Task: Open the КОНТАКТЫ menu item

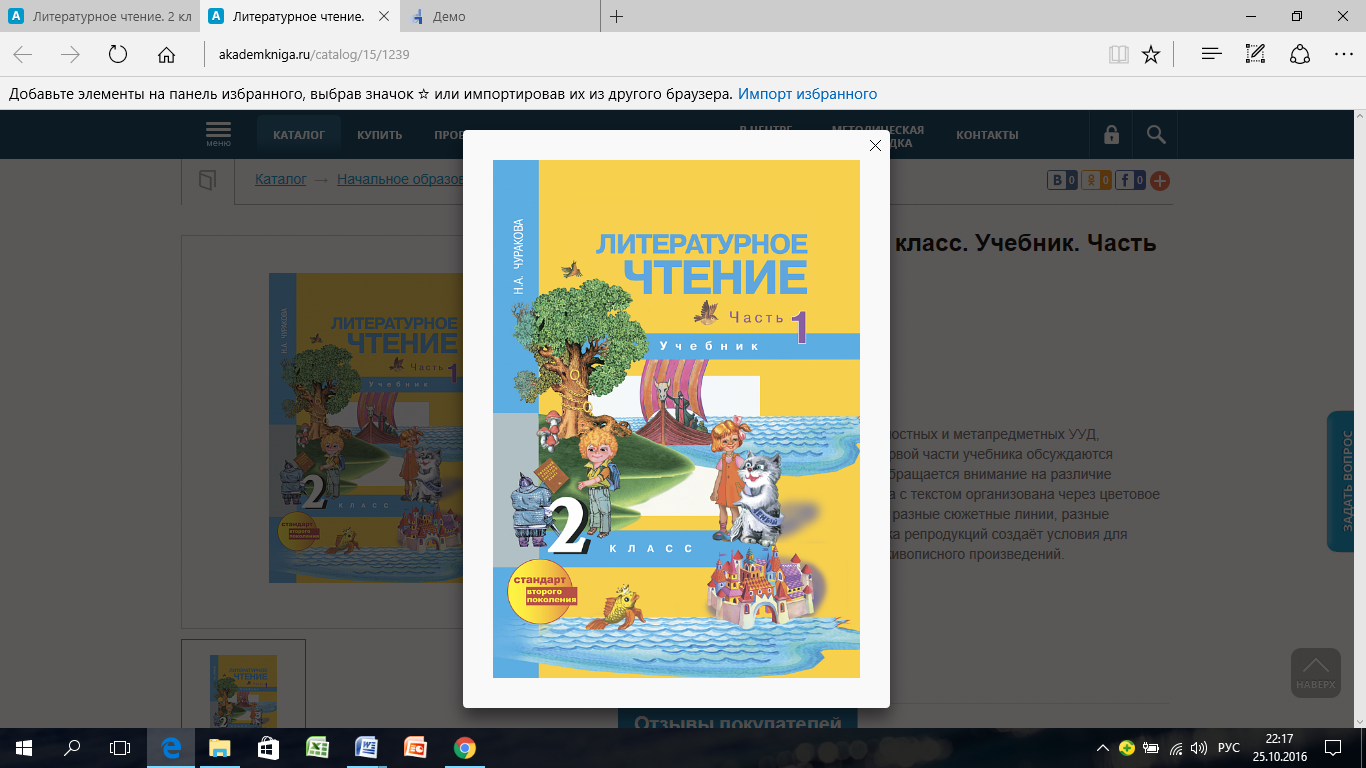Action: (987, 135)
